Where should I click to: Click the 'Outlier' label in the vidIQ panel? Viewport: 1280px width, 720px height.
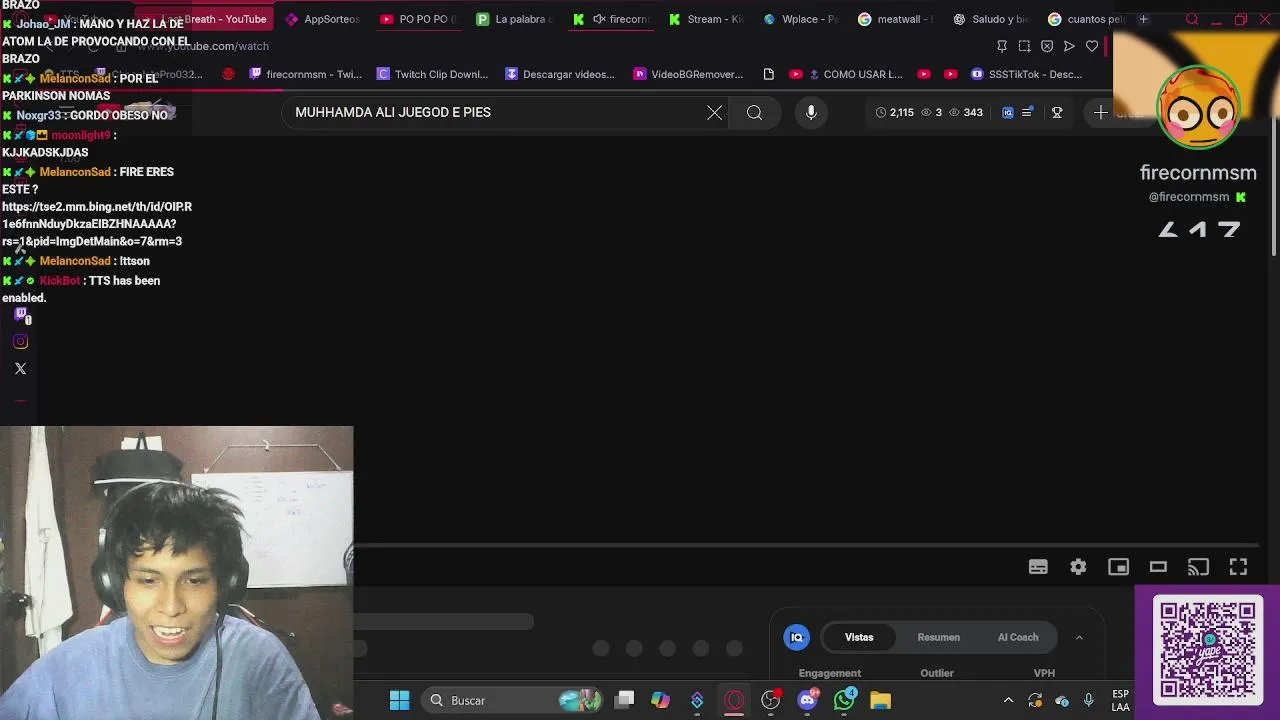[937, 673]
